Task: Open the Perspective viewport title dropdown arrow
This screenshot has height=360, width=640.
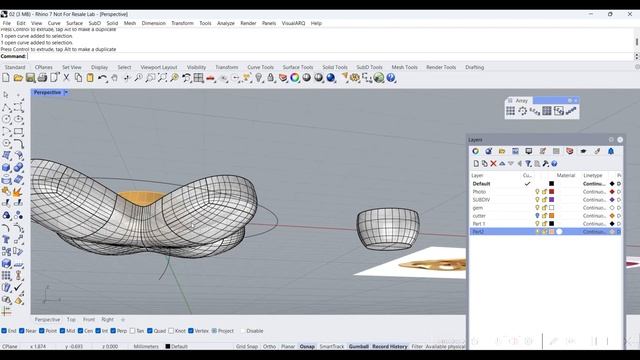Action: coord(66,93)
